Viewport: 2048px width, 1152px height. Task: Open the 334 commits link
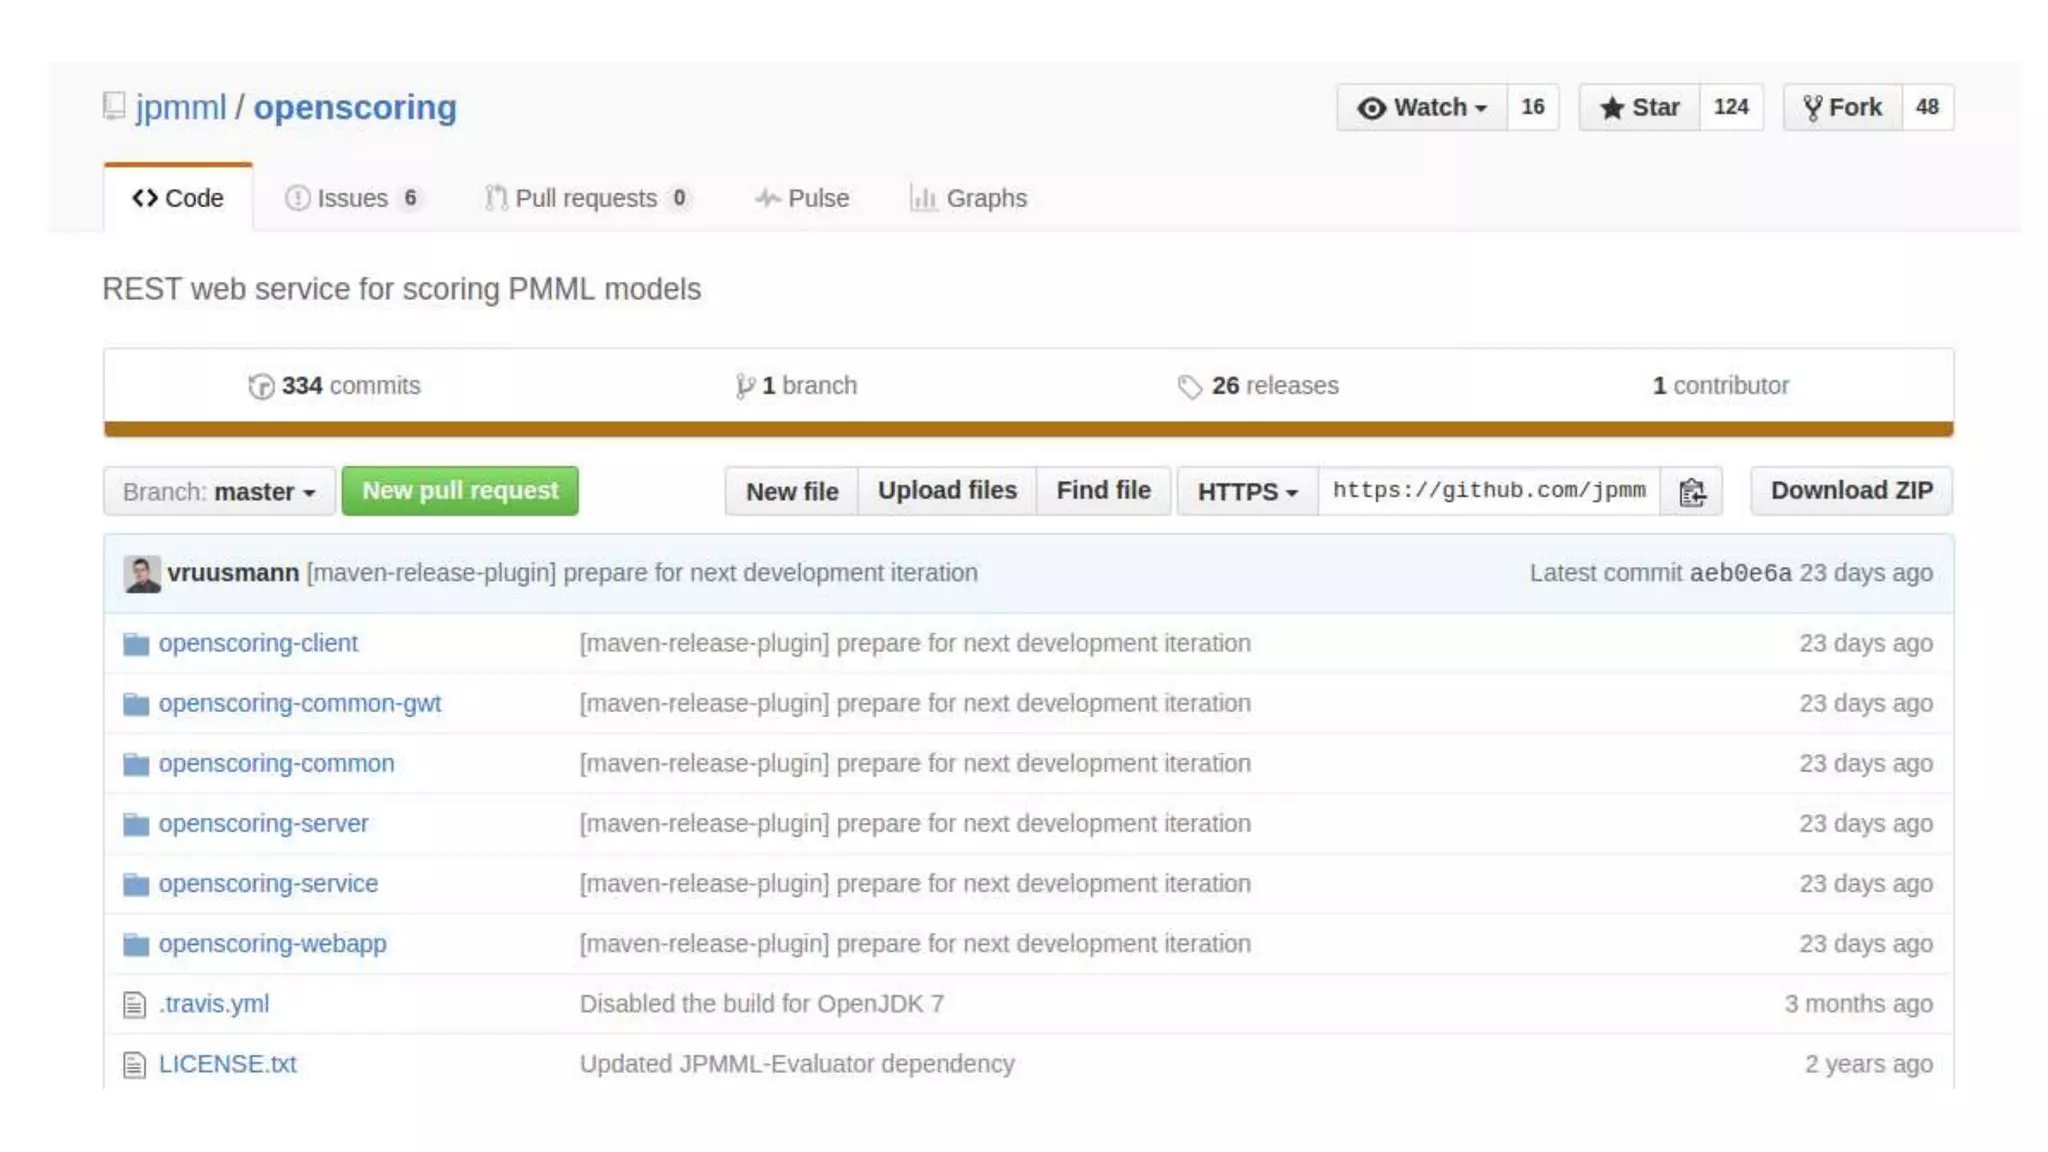335,386
